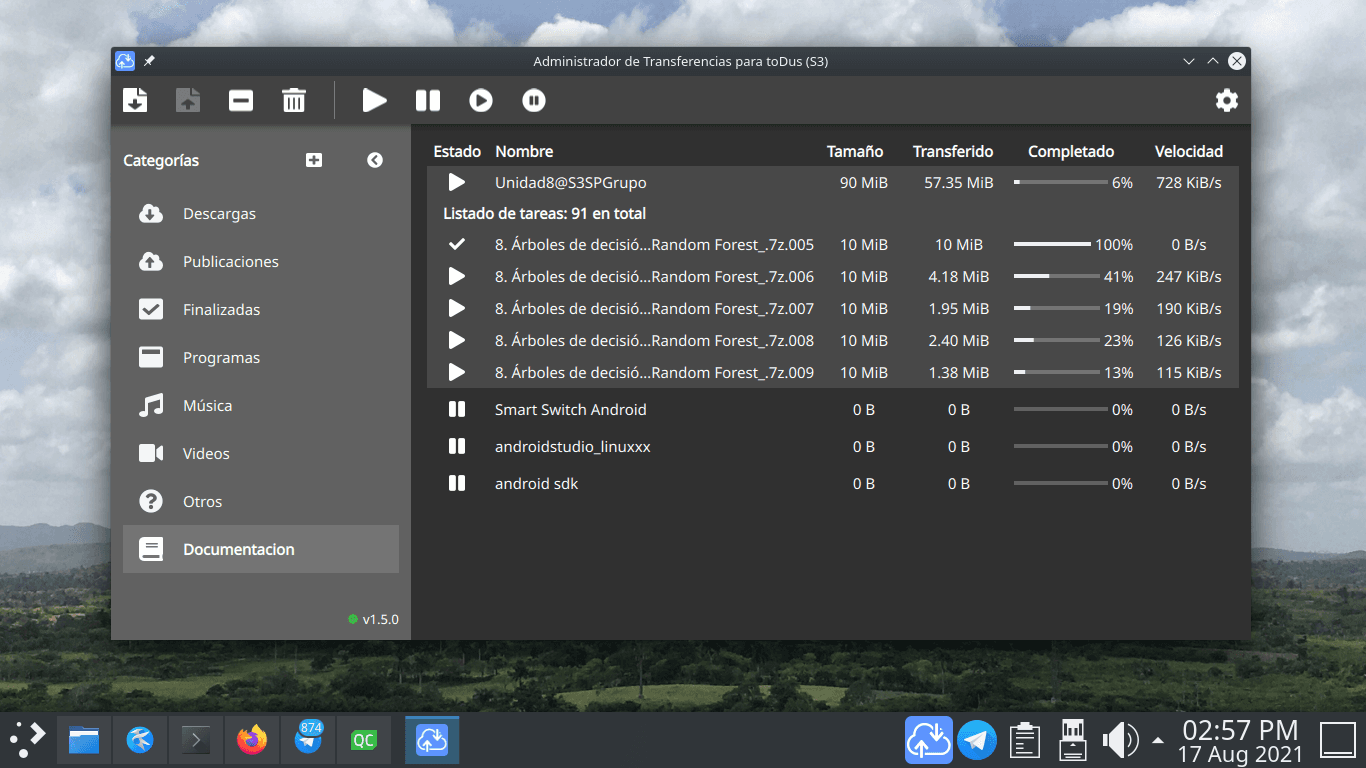The image size is (1366, 768).
Task: Collapse the Categorías sidebar with chevron
Action: pos(375,160)
